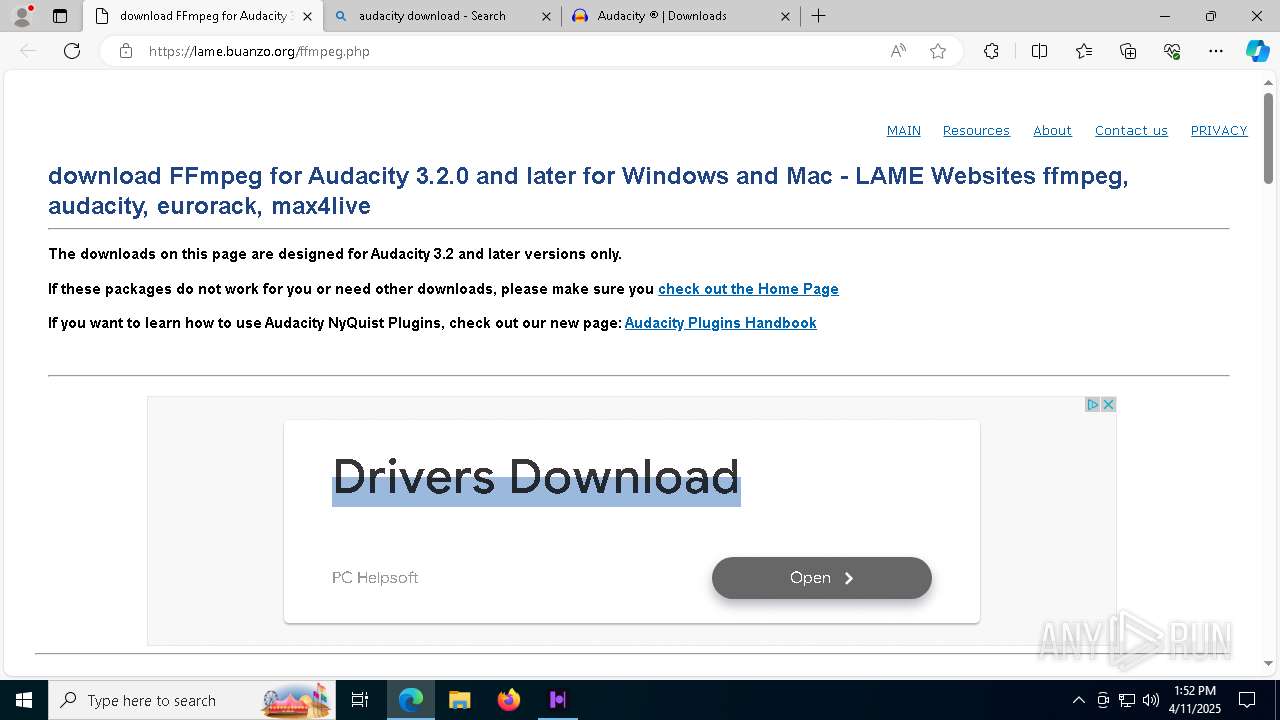Open the Windows Start menu

(x=24, y=700)
